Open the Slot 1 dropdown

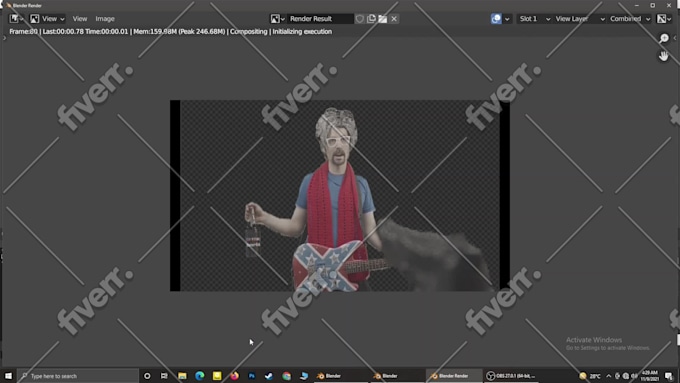[x=534, y=19]
